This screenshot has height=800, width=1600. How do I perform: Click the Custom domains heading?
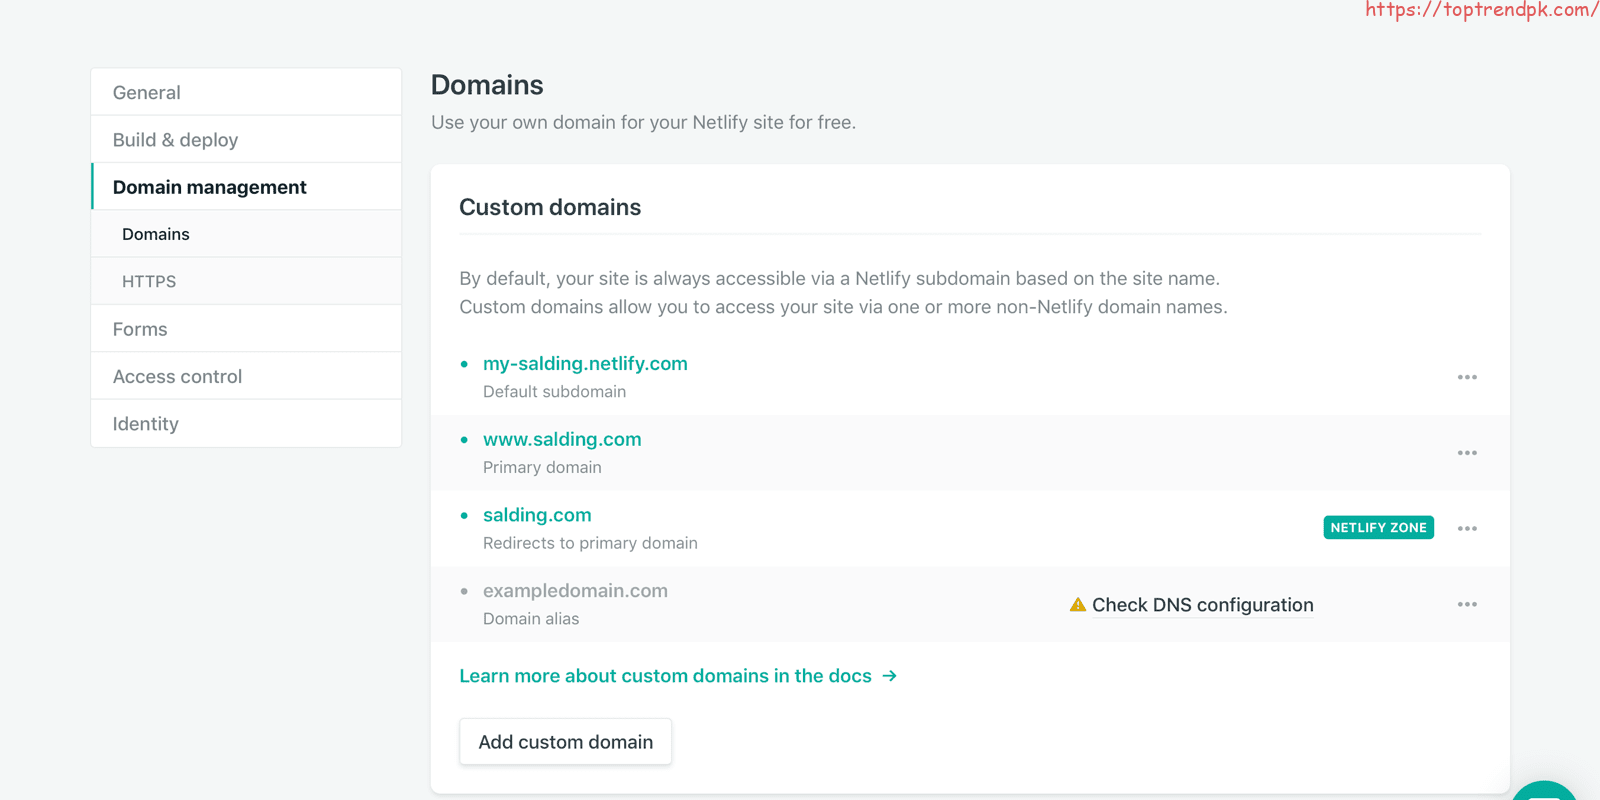(550, 207)
